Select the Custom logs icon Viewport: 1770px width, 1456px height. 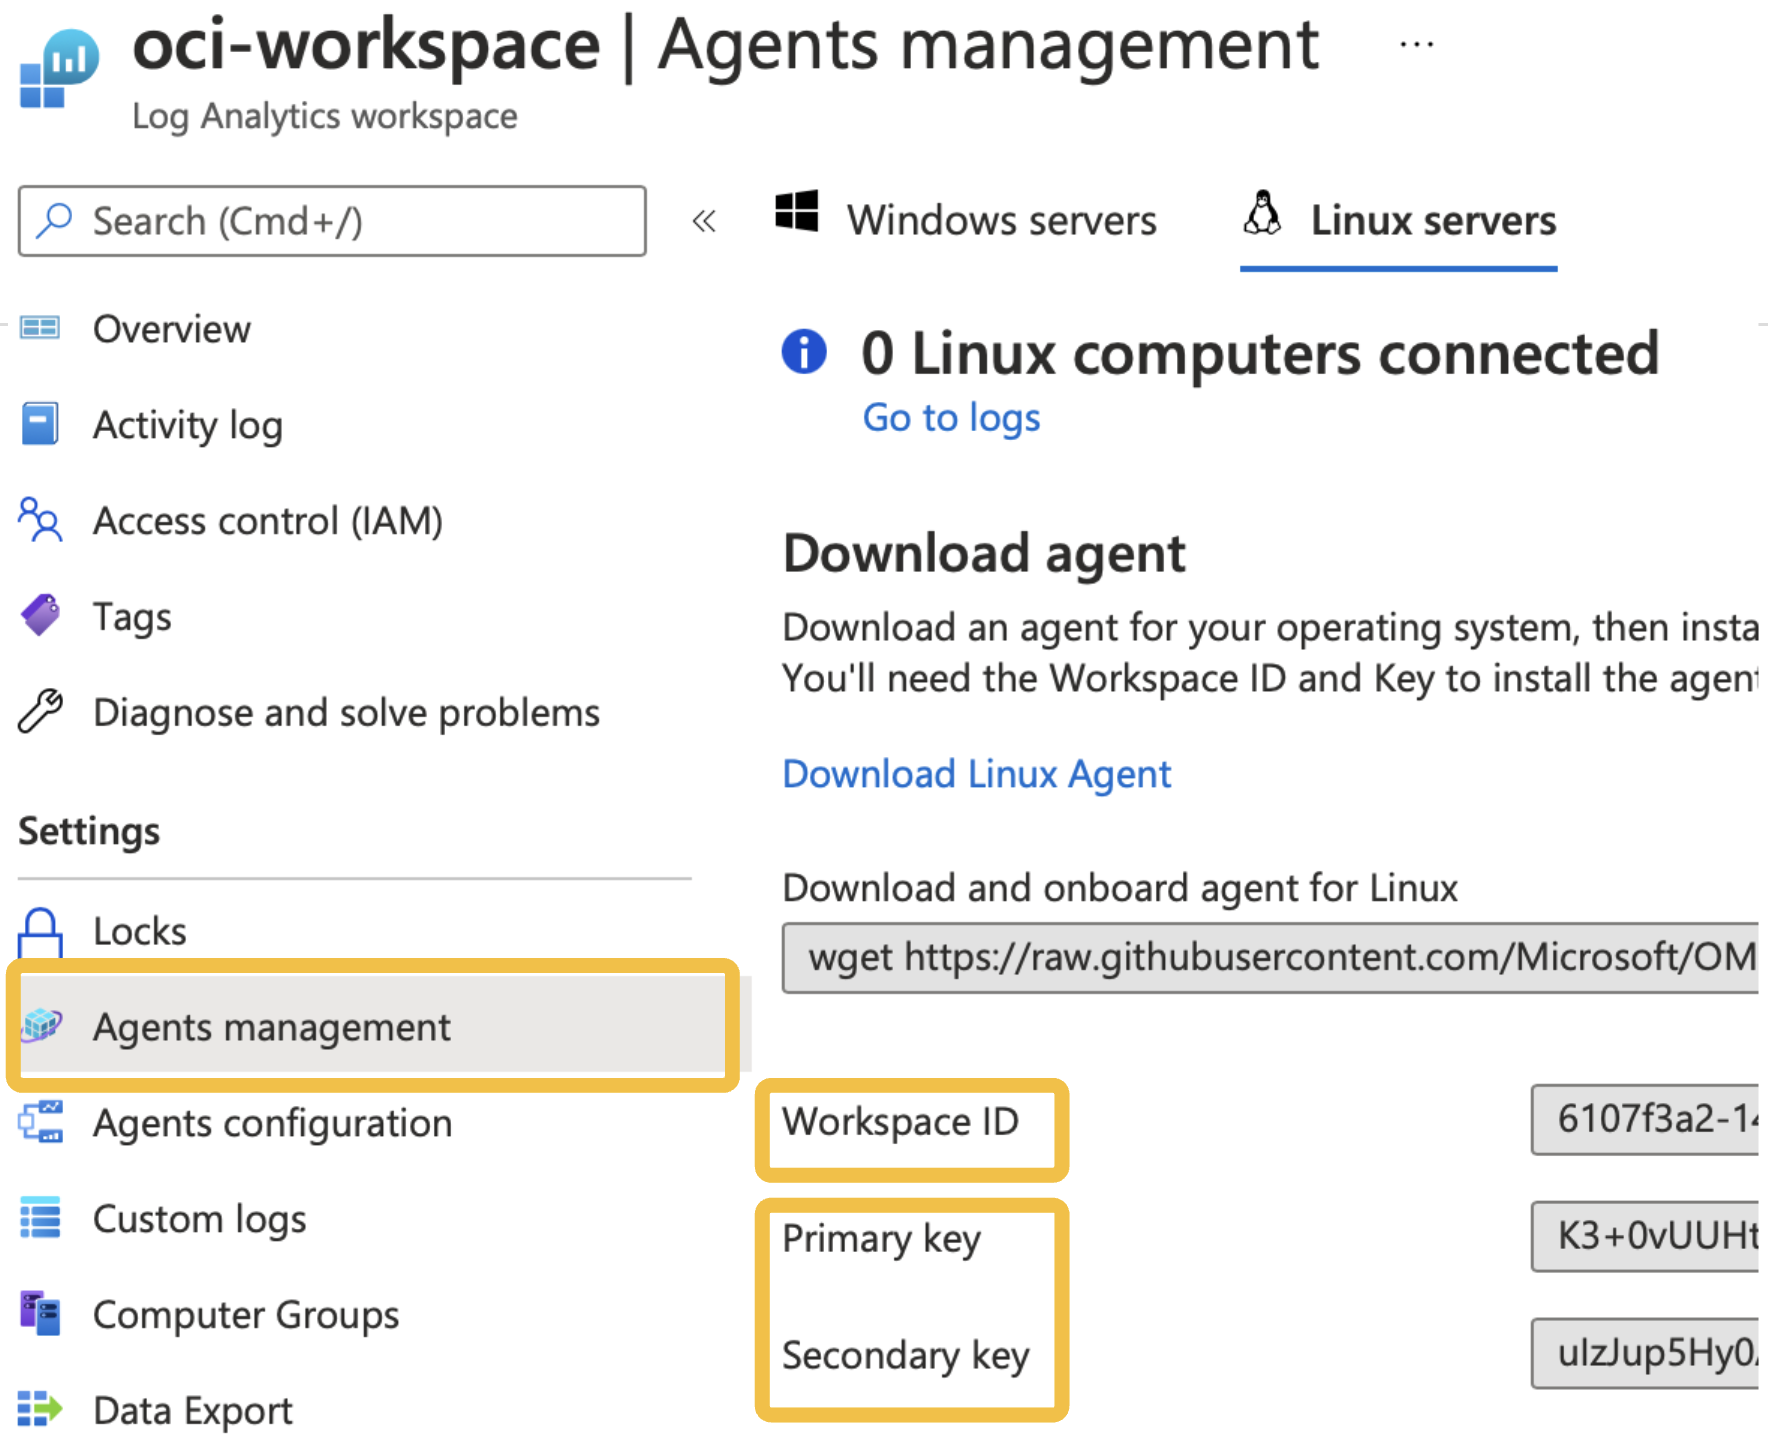[x=38, y=1218]
